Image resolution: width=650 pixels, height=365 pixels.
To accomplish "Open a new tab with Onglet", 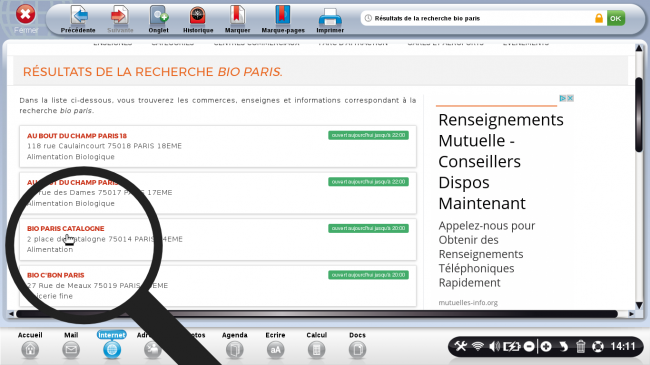I will pyautogui.click(x=158, y=19).
